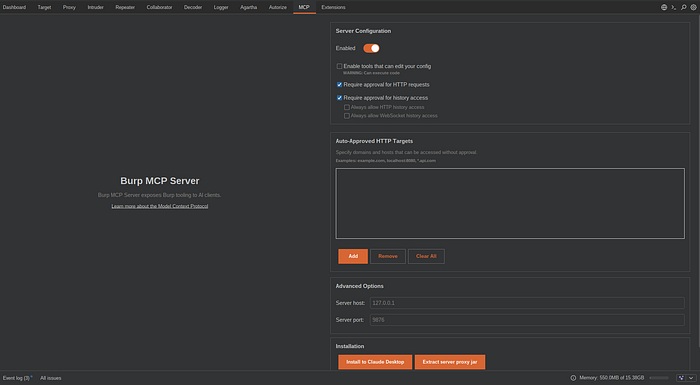Click the memory info circle icon
700x385 pixels.
tap(573, 378)
